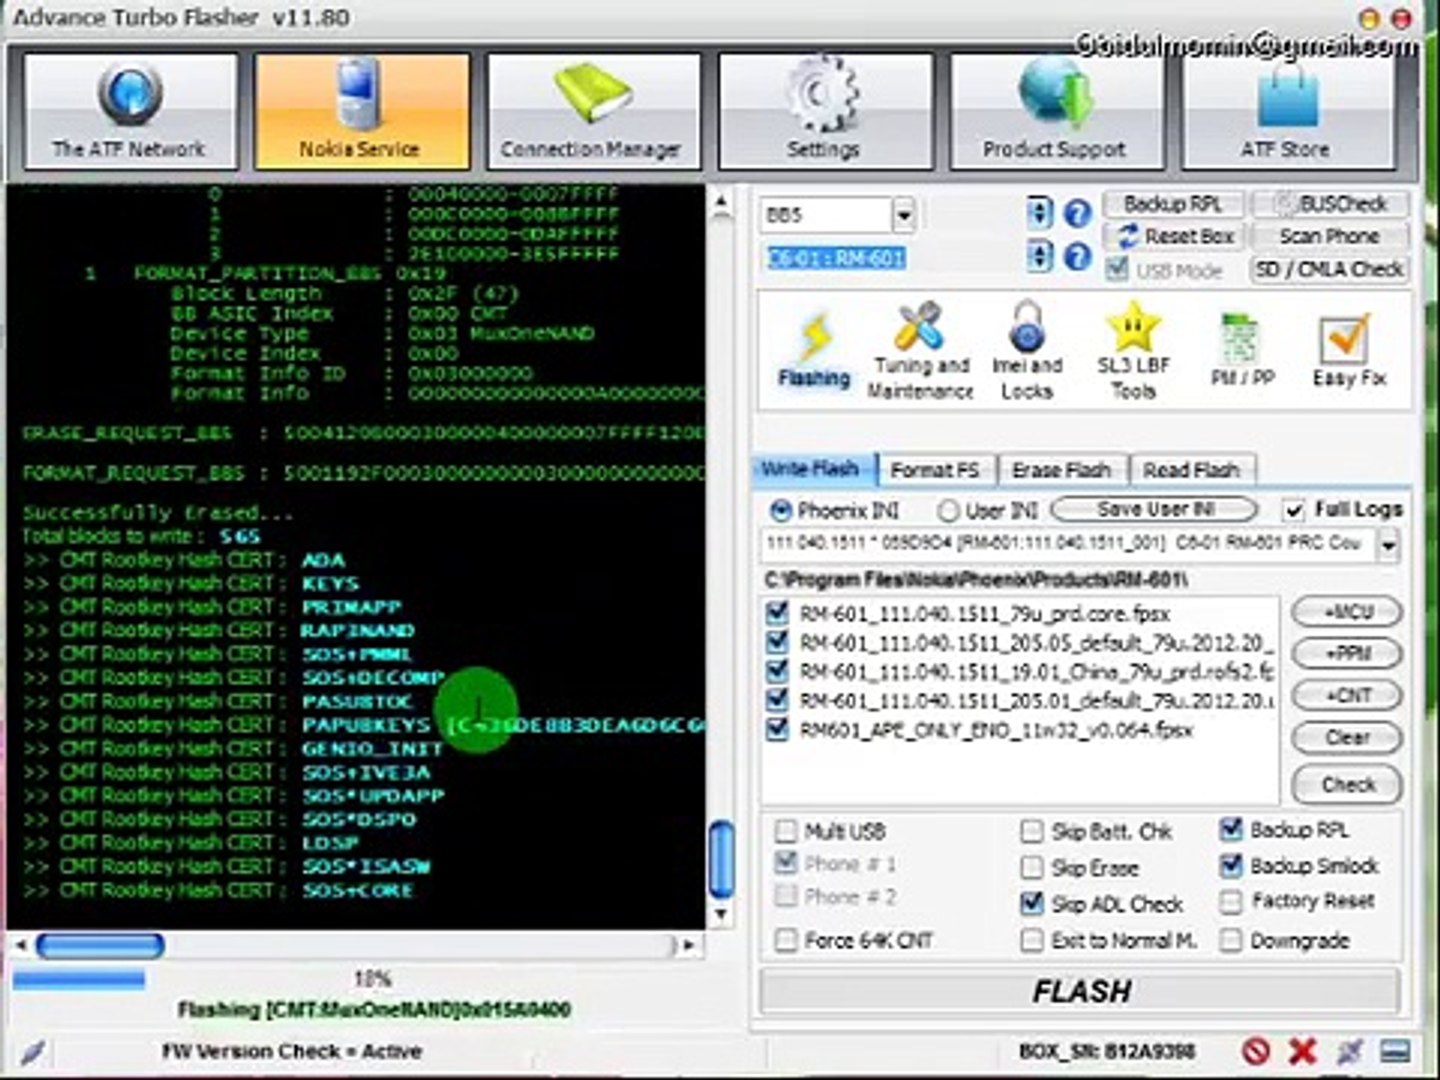The width and height of the screenshot is (1440, 1080).
Task: Open the Settings gear section
Action: (824, 111)
